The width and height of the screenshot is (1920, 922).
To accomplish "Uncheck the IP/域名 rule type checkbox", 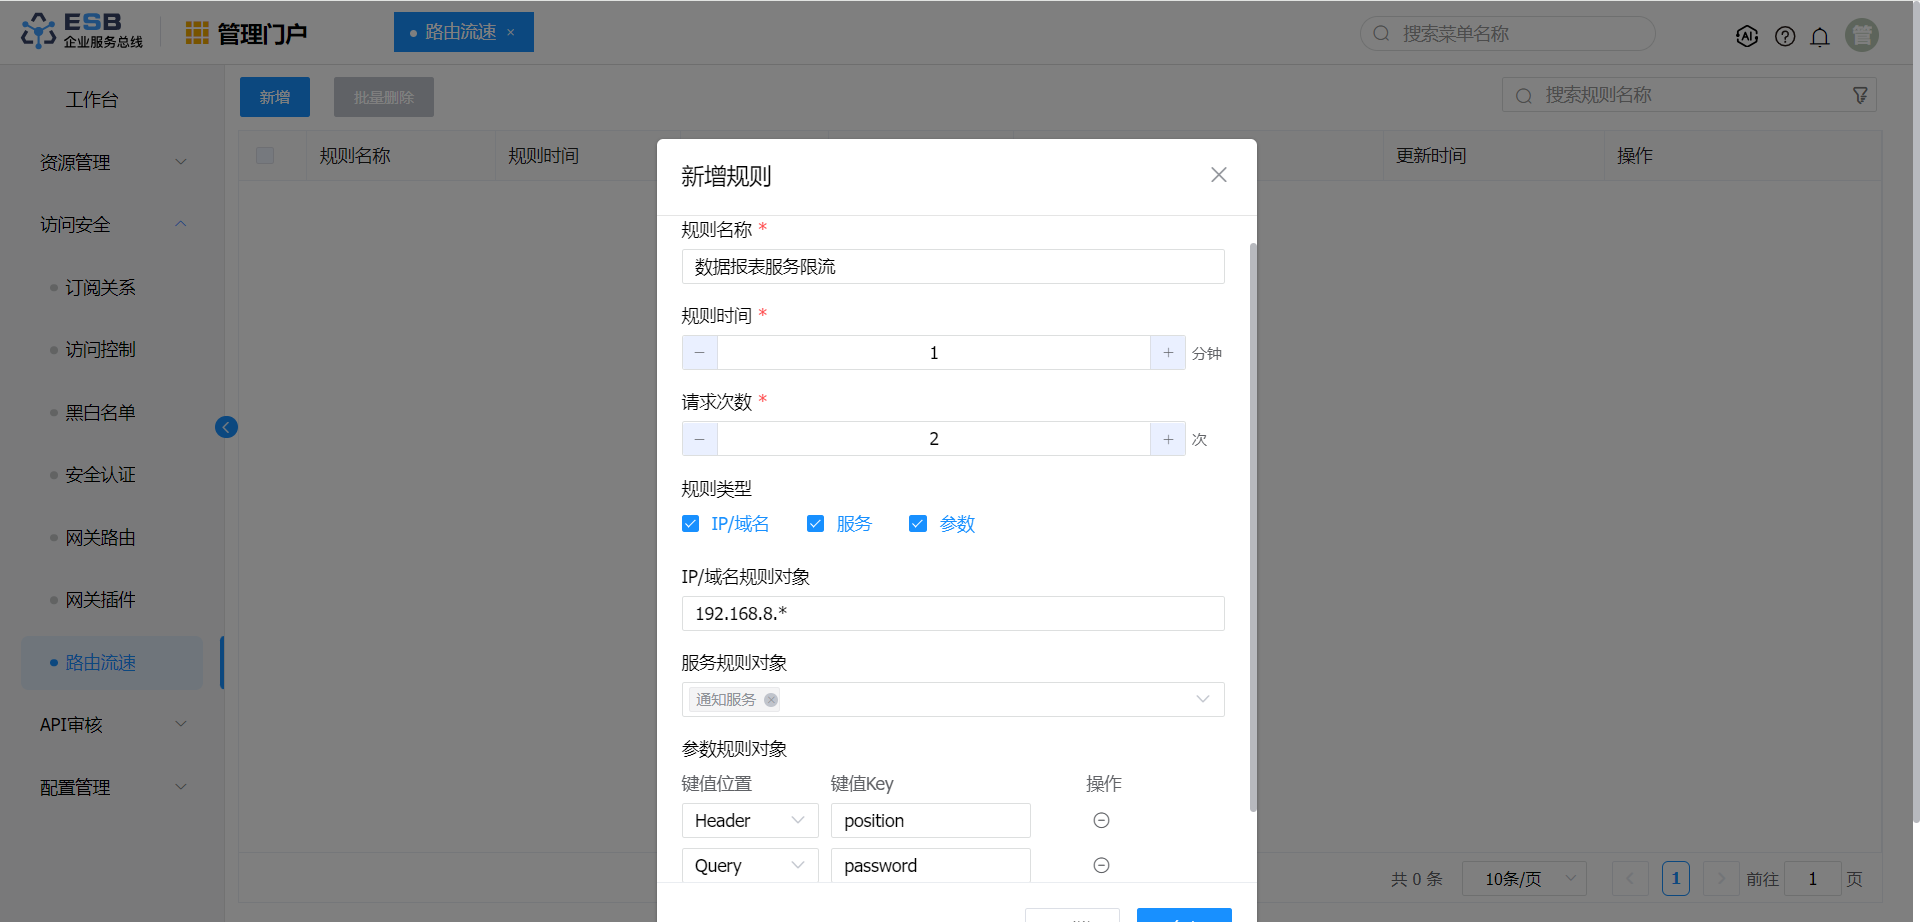I will [x=690, y=524].
